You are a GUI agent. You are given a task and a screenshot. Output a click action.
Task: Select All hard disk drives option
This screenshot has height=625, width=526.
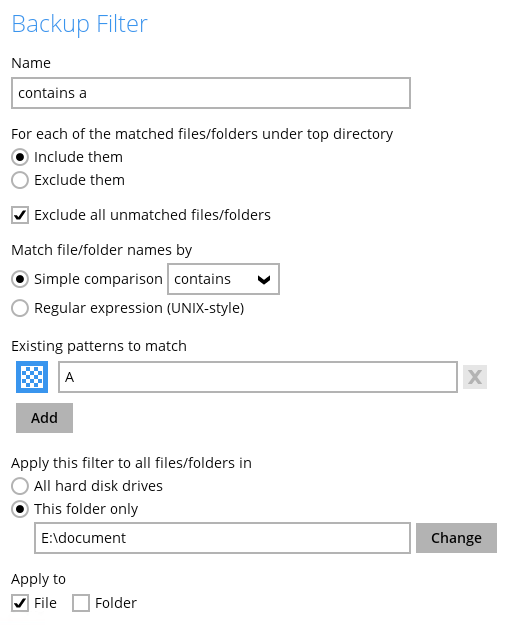(20, 486)
